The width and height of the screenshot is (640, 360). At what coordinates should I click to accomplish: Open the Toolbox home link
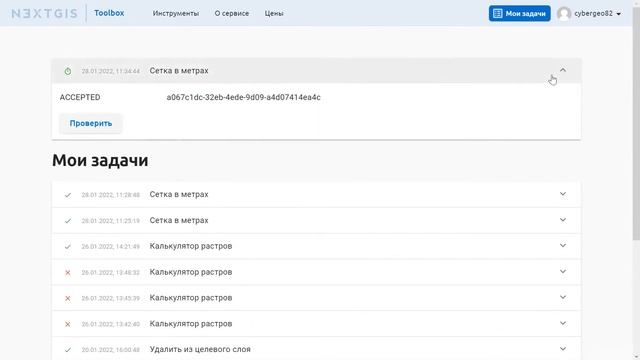coord(109,13)
